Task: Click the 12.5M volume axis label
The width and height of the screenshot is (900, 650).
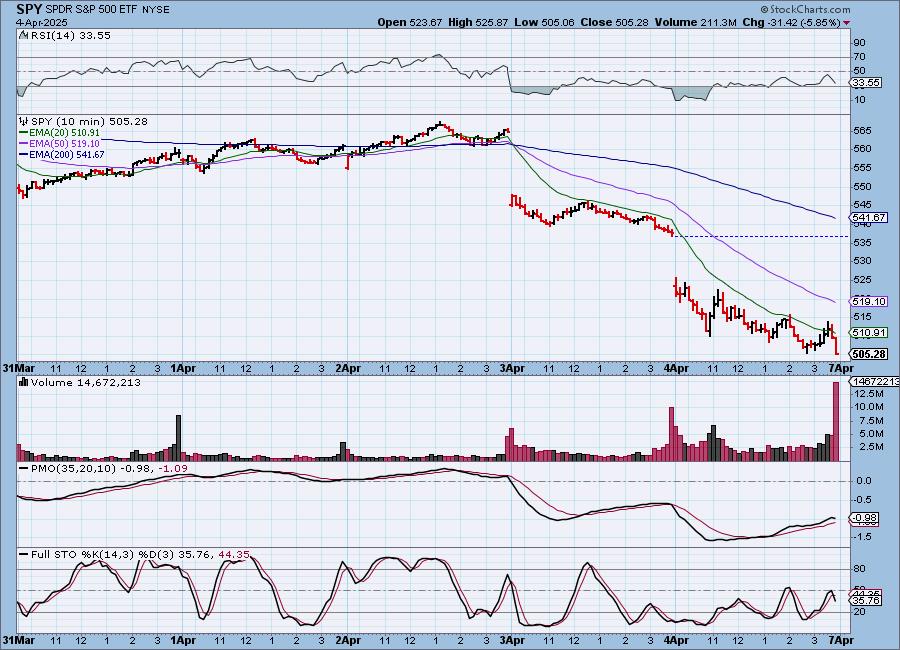Action: click(869, 393)
